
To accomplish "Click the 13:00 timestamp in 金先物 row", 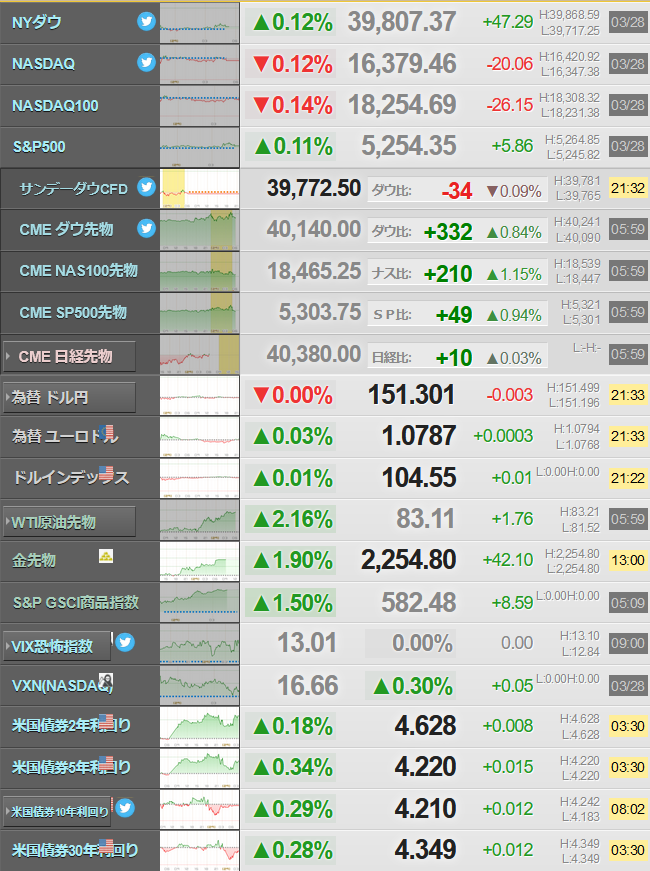I will click(628, 560).
